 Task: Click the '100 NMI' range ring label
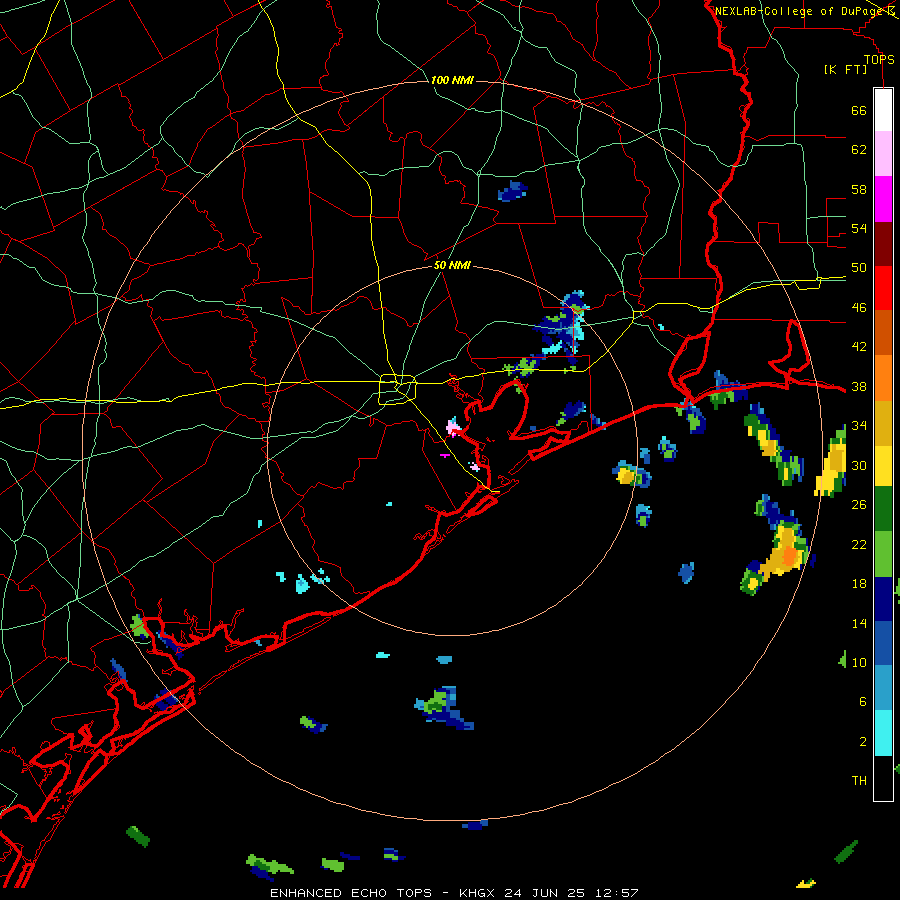(x=452, y=80)
